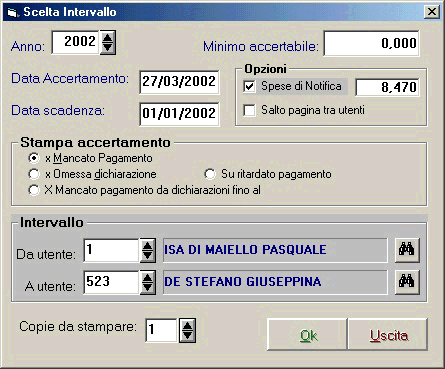
Task: Click the name DE STEFANO GIUSEPPINA
Action: [243, 282]
